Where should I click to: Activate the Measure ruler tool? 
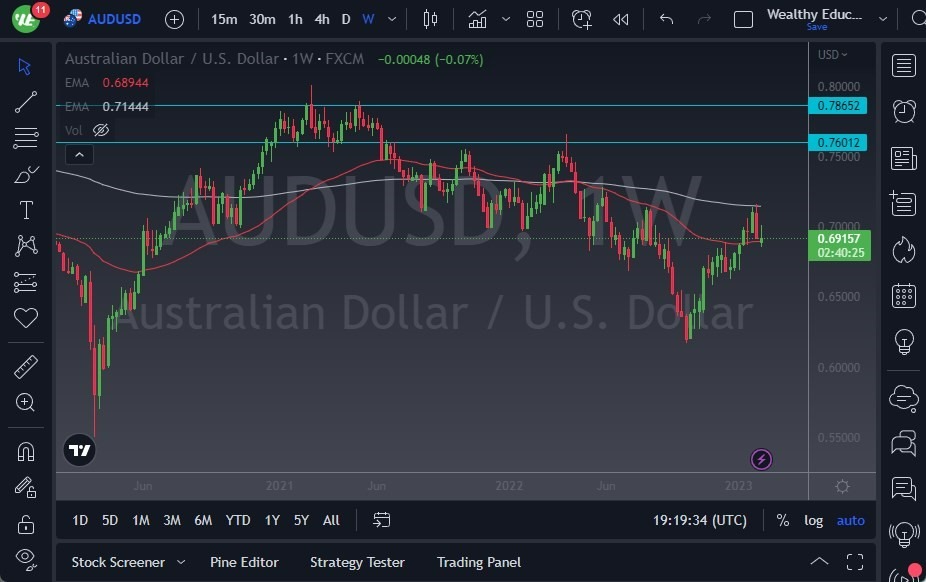point(25,366)
